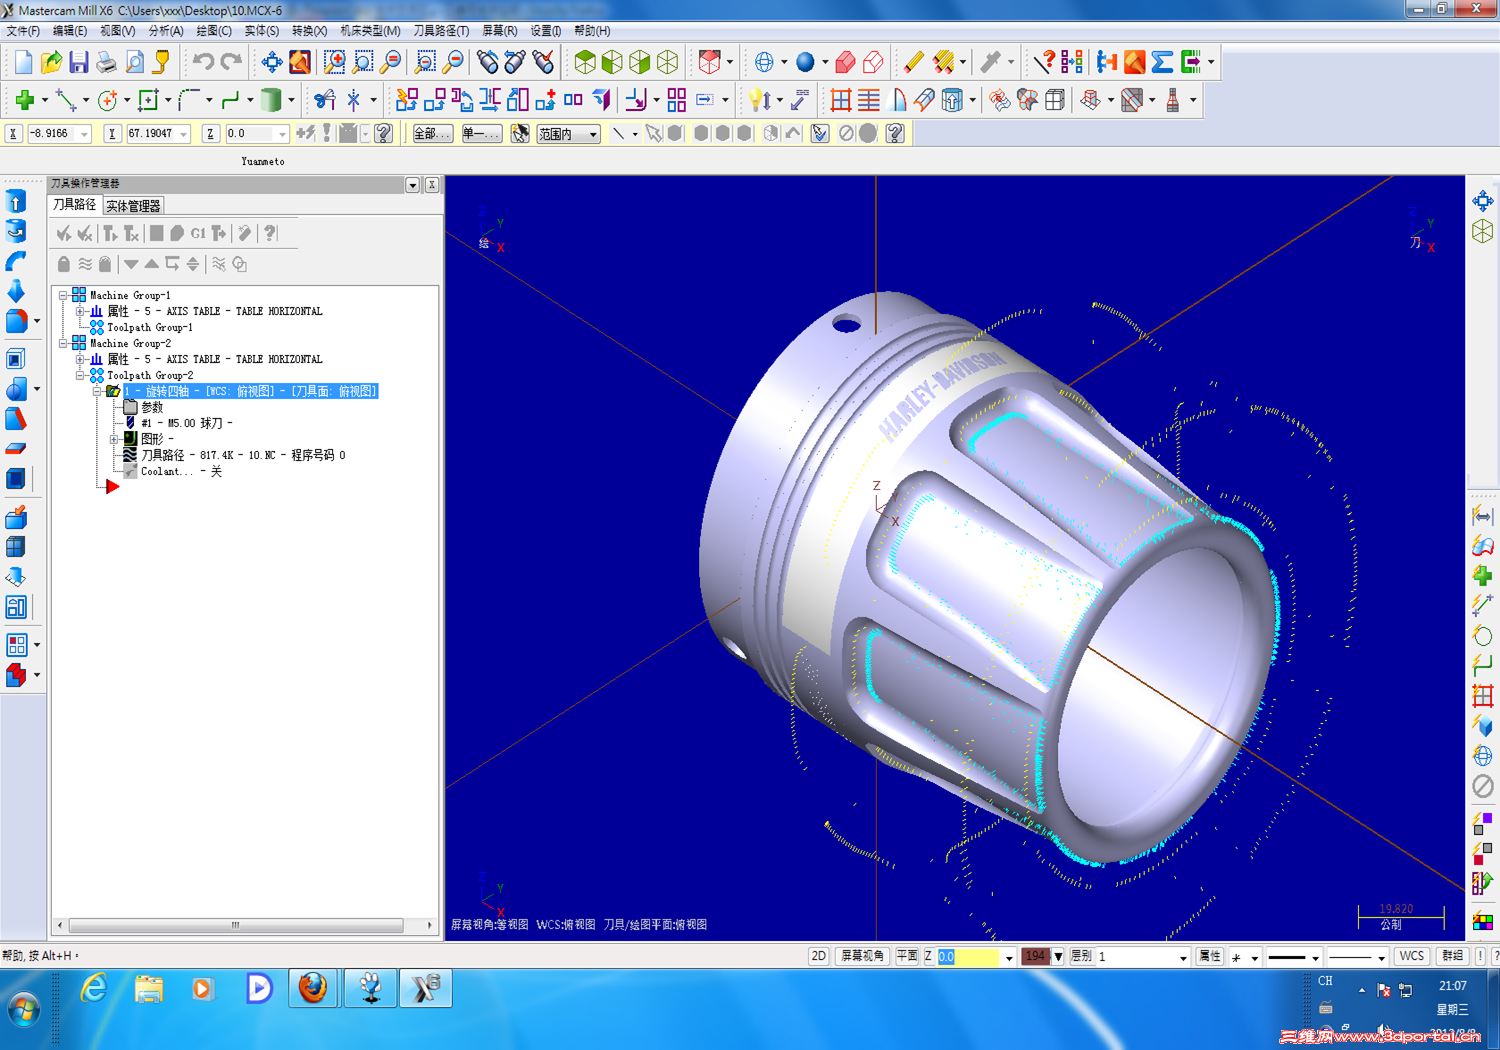Select the solid blue sphere shading icon
Viewport: 1500px width, 1050px height.
[x=805, y=62]
